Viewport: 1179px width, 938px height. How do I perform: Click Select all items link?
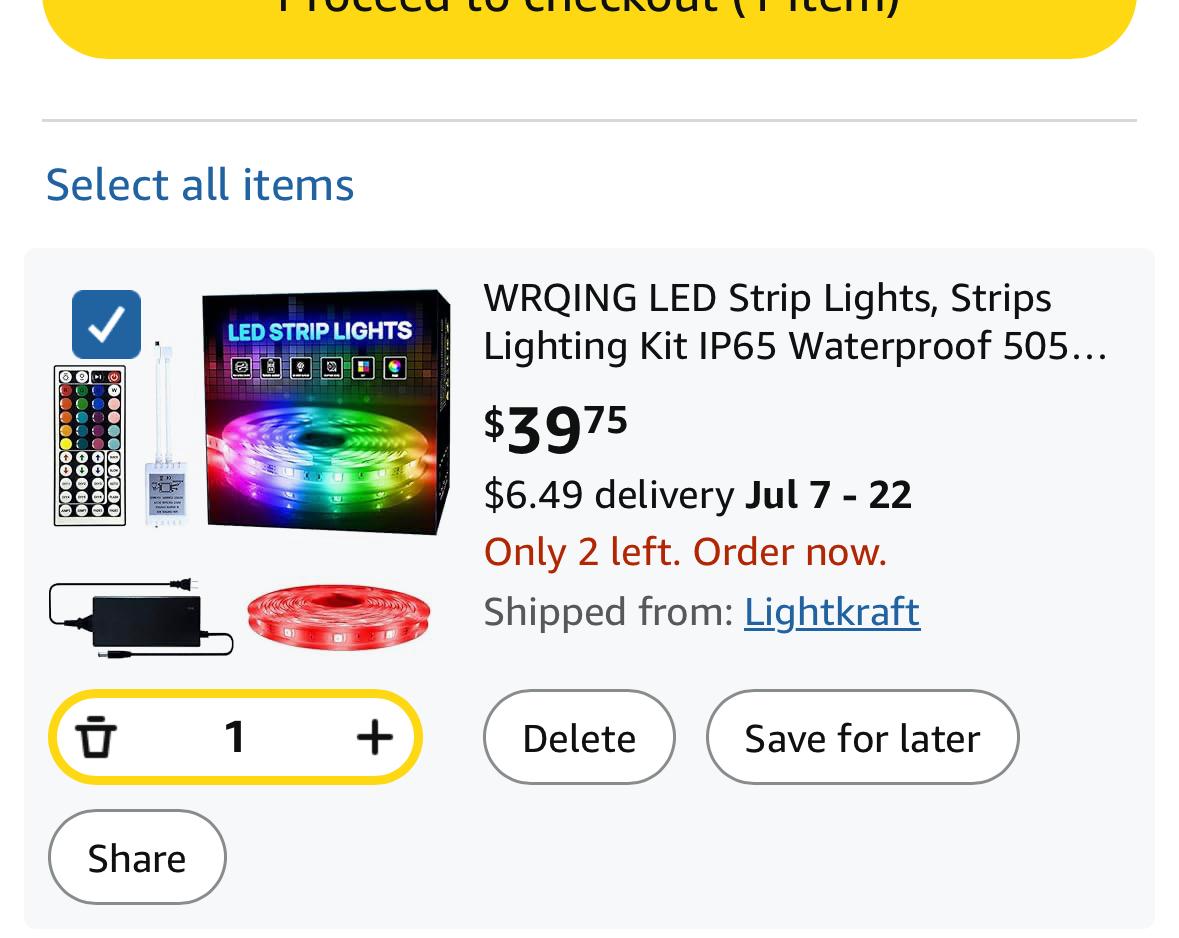(200, 185)
